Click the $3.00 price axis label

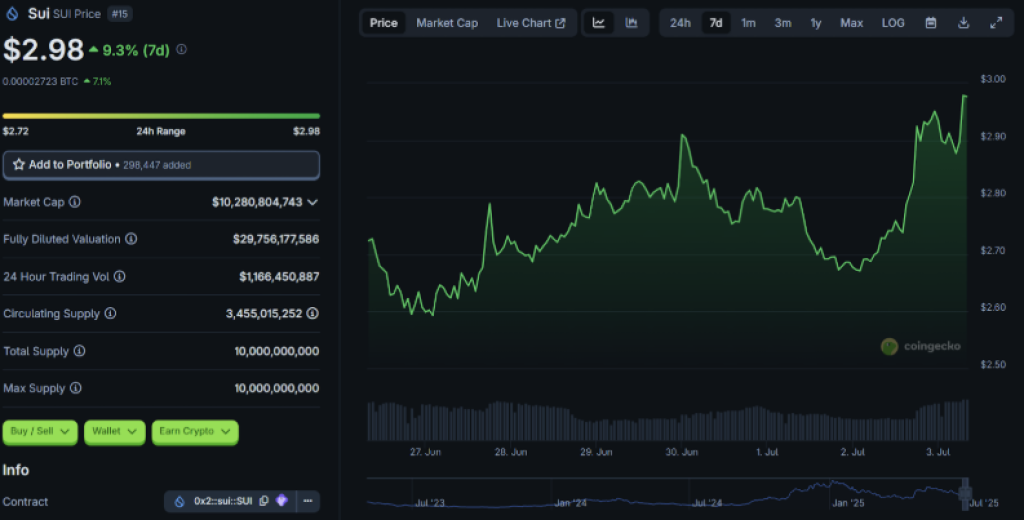click(993, 79)
